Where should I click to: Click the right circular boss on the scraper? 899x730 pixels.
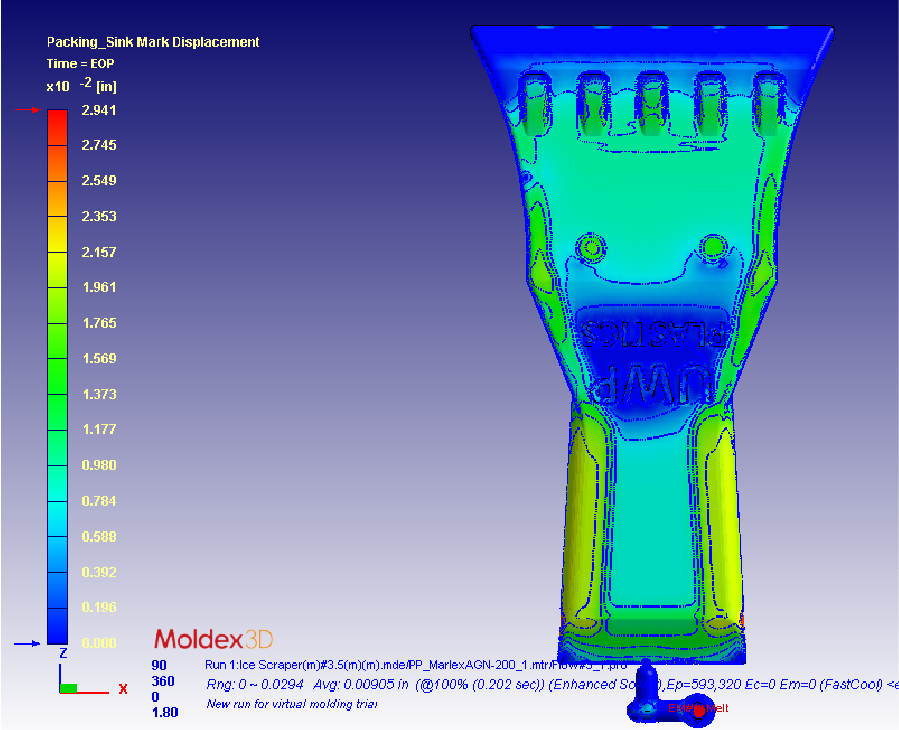pyautogui.click(x=713, y=248)
